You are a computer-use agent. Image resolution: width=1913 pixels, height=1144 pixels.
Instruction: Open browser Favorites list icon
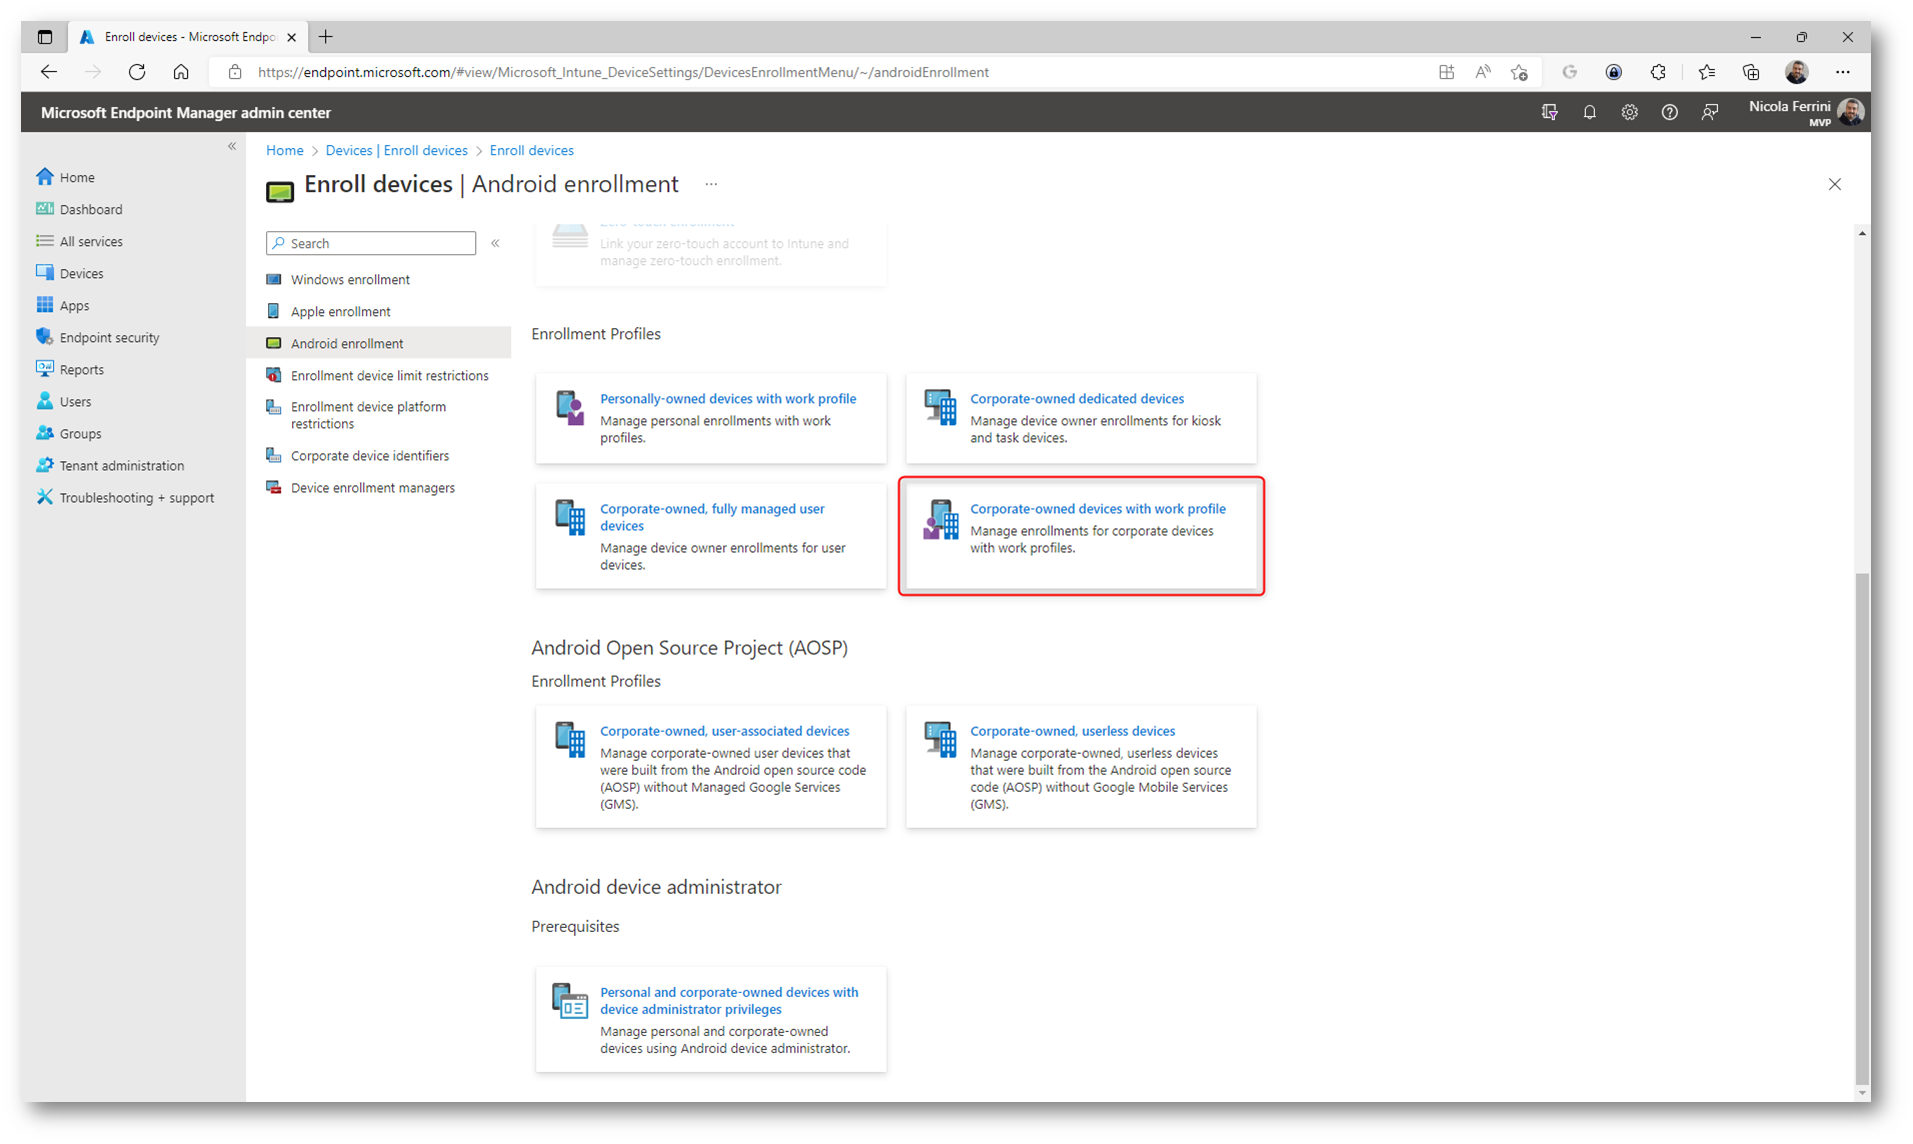[x=1706, y=72]
